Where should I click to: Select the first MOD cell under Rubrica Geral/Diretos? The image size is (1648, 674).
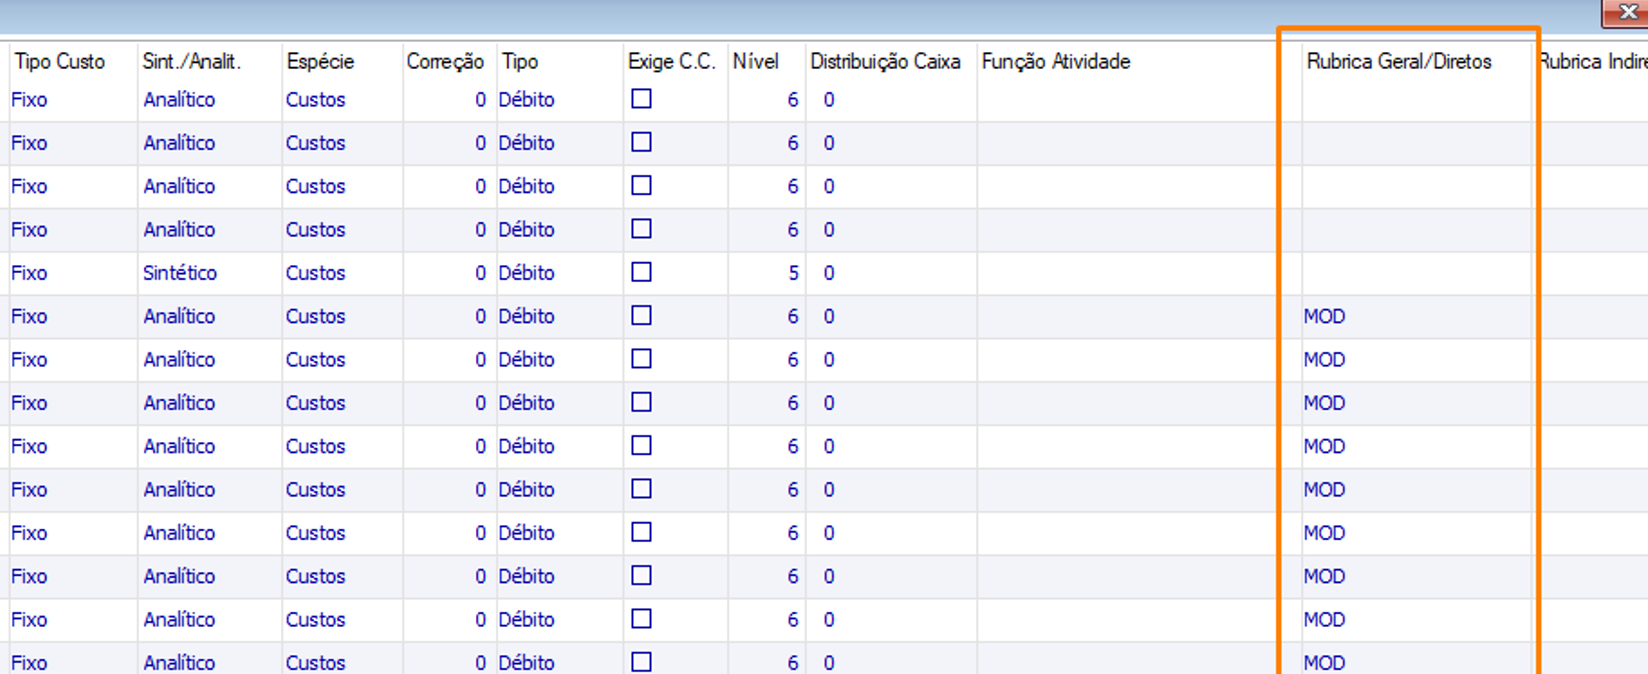tap(1325, 316)
